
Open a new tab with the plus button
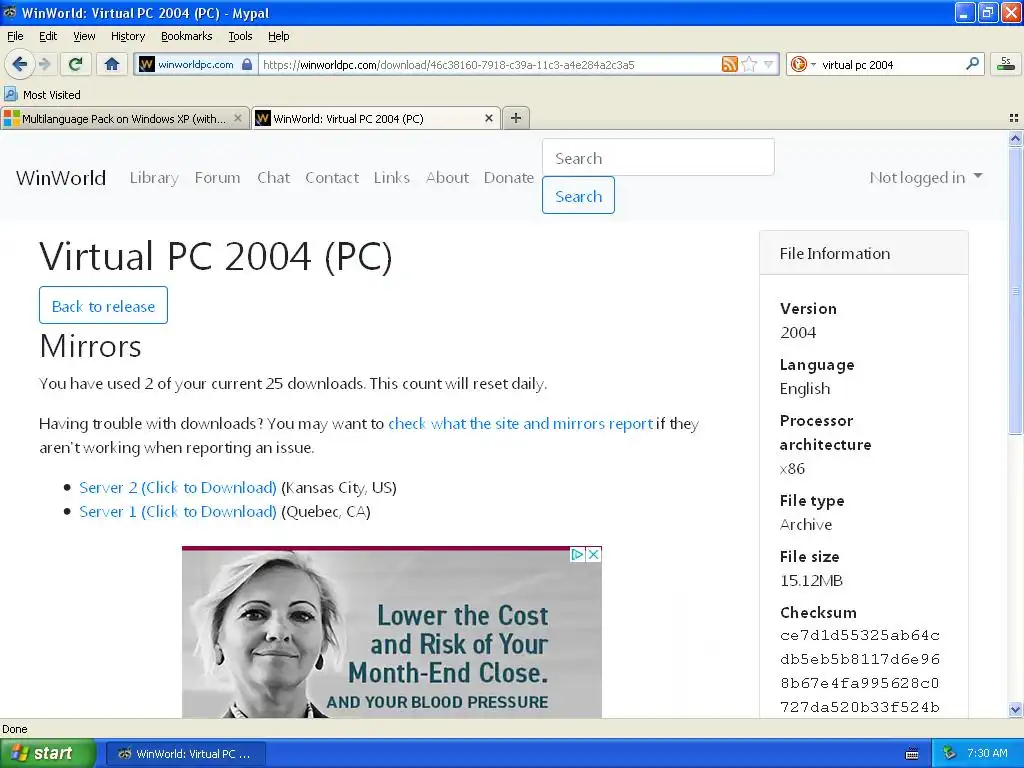pos(516,118)
